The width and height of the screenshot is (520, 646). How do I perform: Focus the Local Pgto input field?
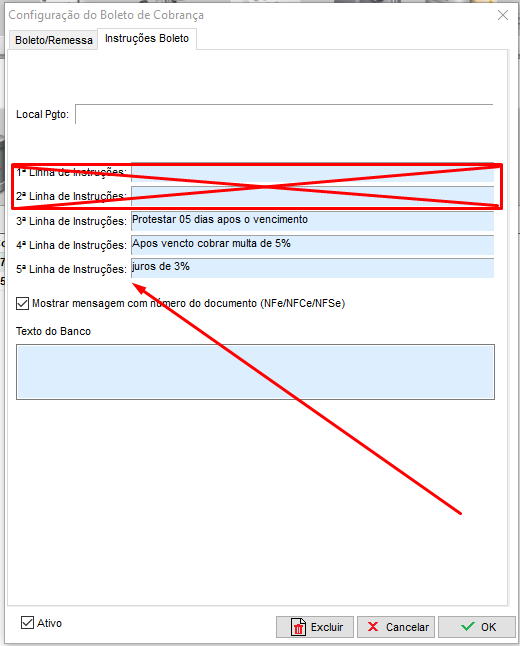point(284,114)
